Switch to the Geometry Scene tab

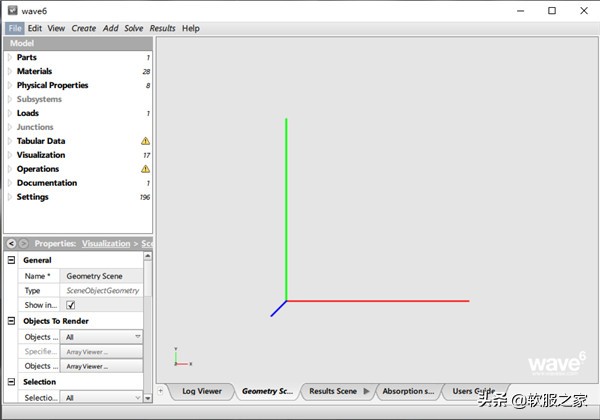pyautogui.click(x=267, y=391)
